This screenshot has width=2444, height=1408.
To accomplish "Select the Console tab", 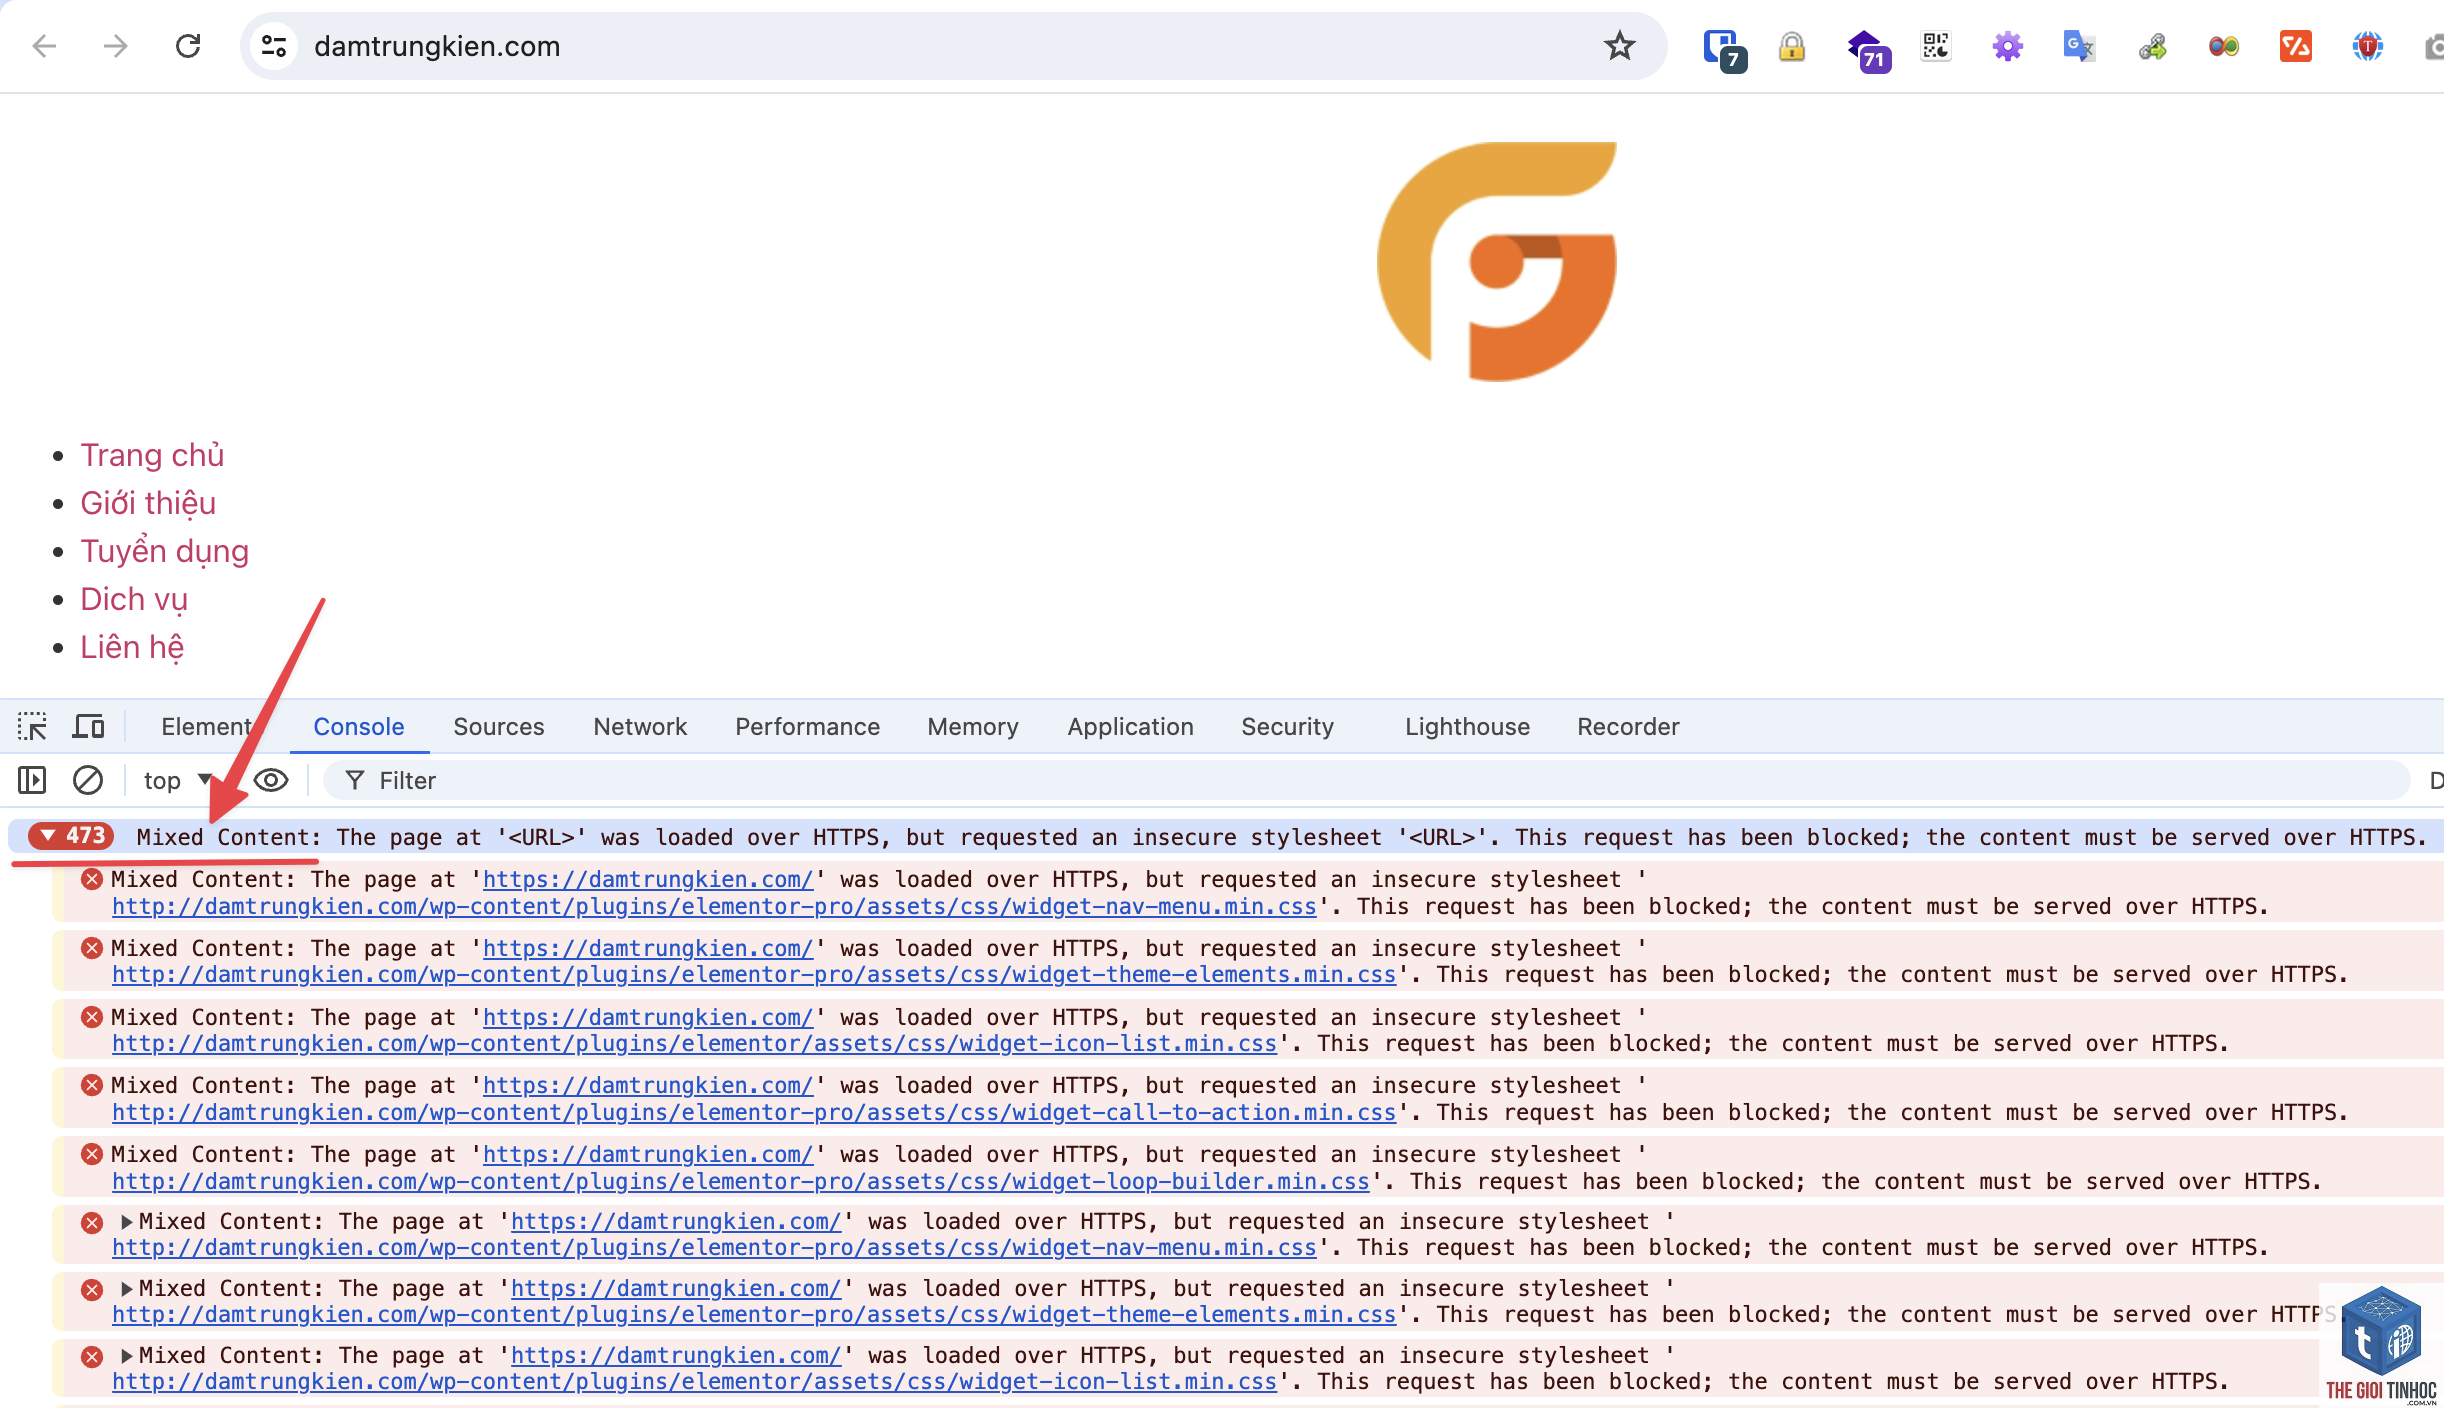I will [359, 726].
